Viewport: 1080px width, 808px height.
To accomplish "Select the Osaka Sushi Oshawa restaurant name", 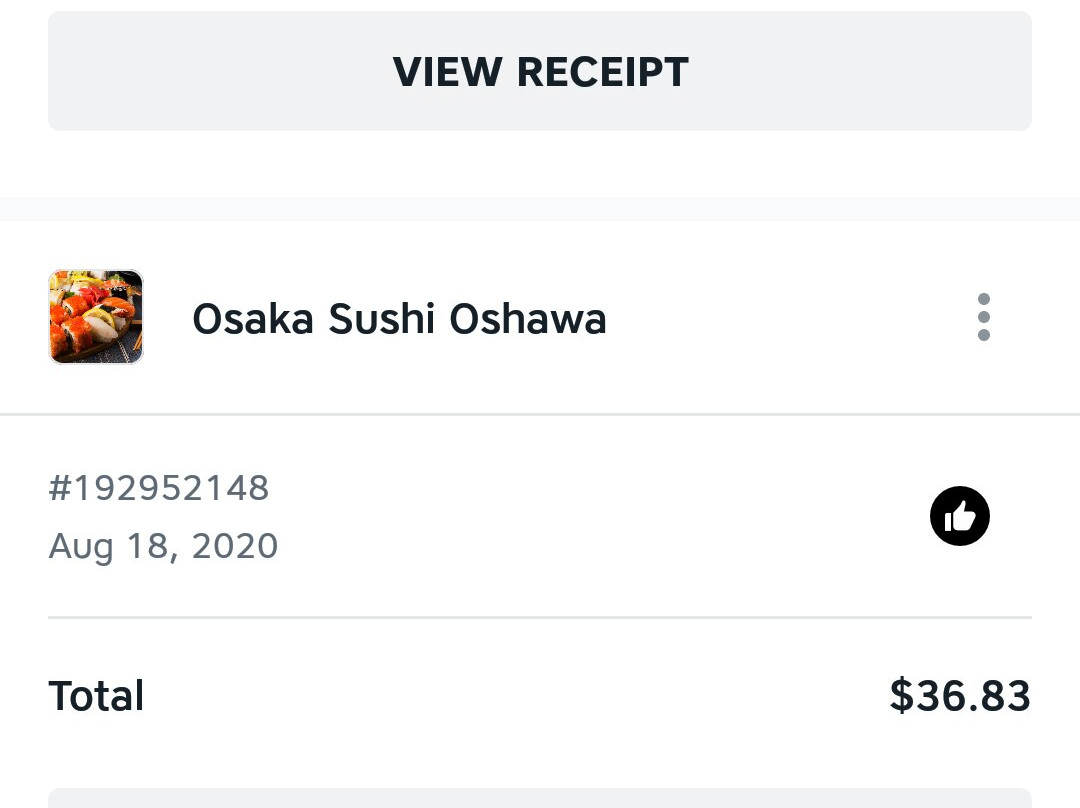I will point(399,318).
